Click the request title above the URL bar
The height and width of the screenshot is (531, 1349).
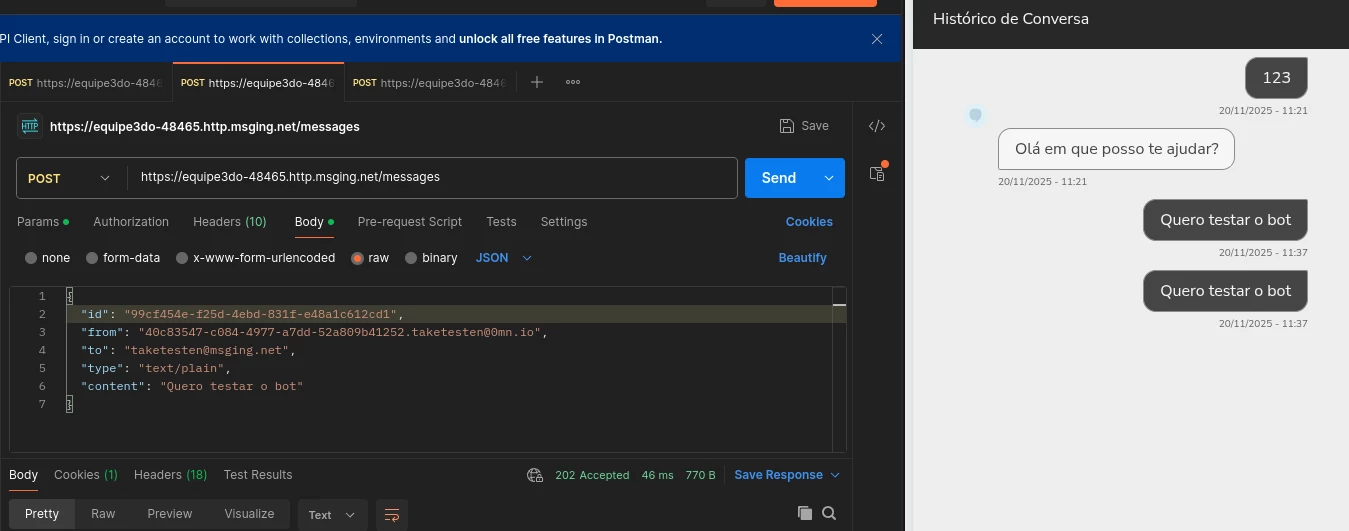click(205, 127)
